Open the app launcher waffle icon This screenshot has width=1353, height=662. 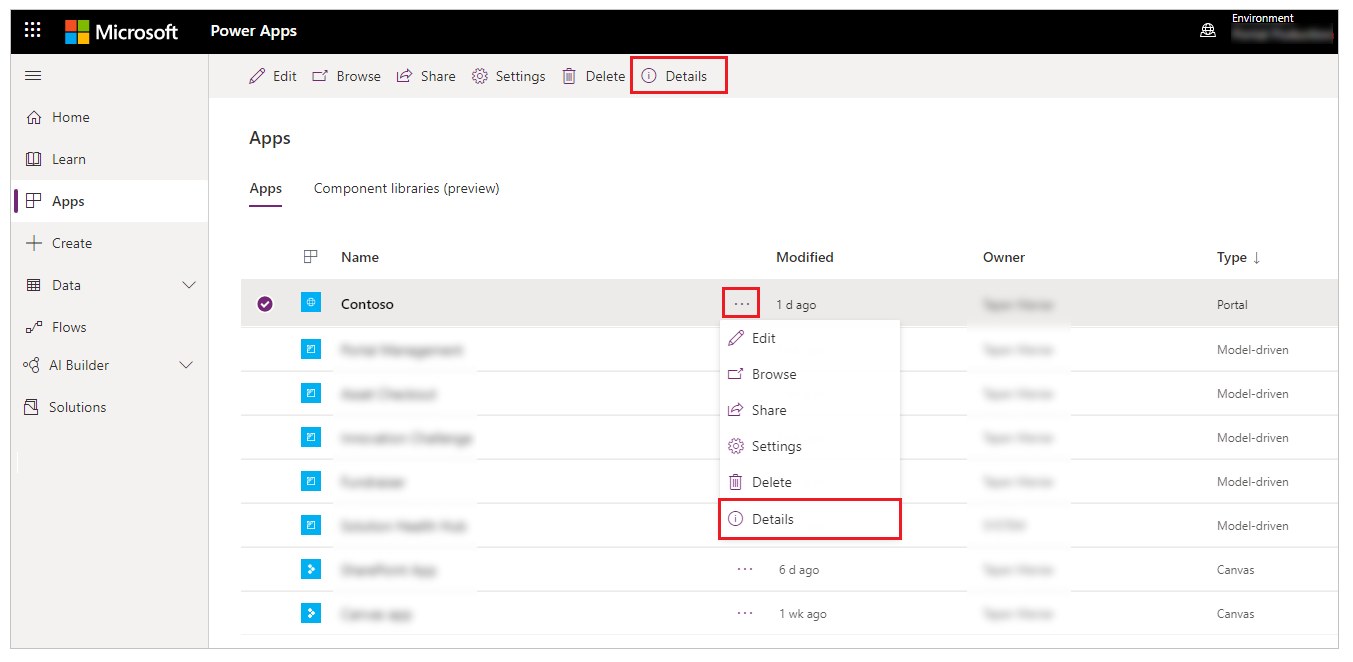(33, 30)
